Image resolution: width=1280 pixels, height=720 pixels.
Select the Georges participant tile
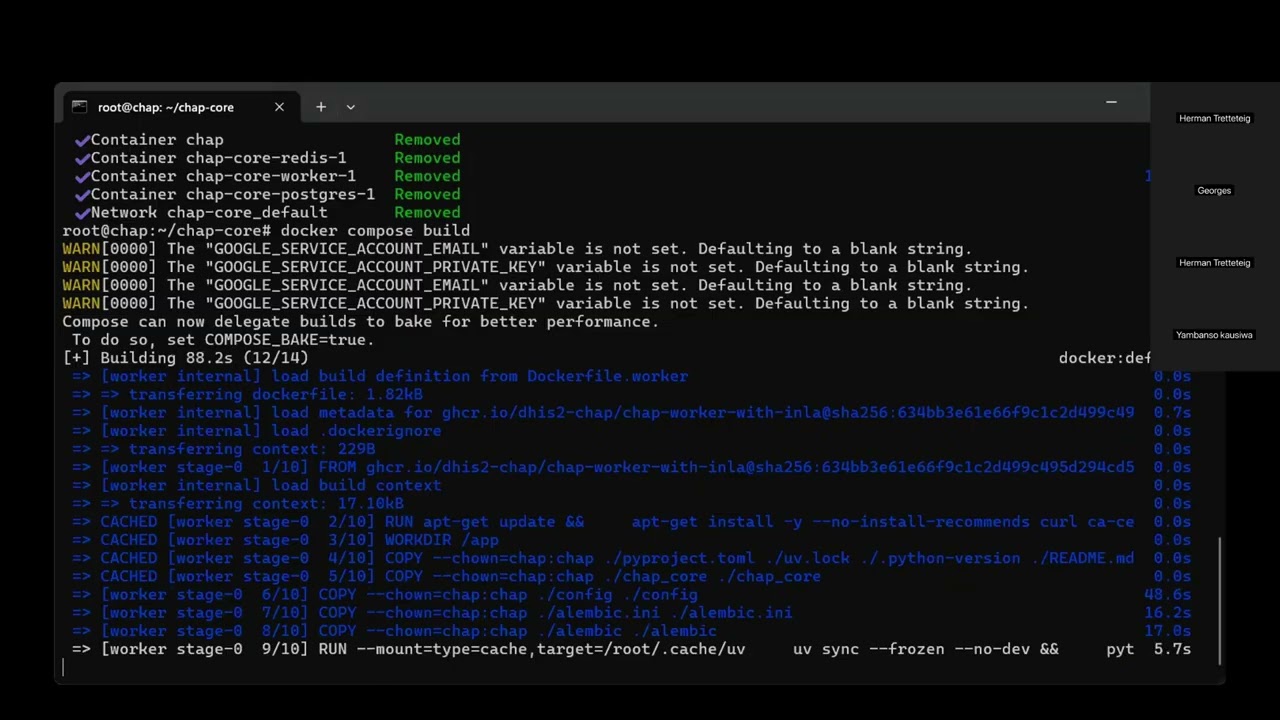tap(1215, 190)
